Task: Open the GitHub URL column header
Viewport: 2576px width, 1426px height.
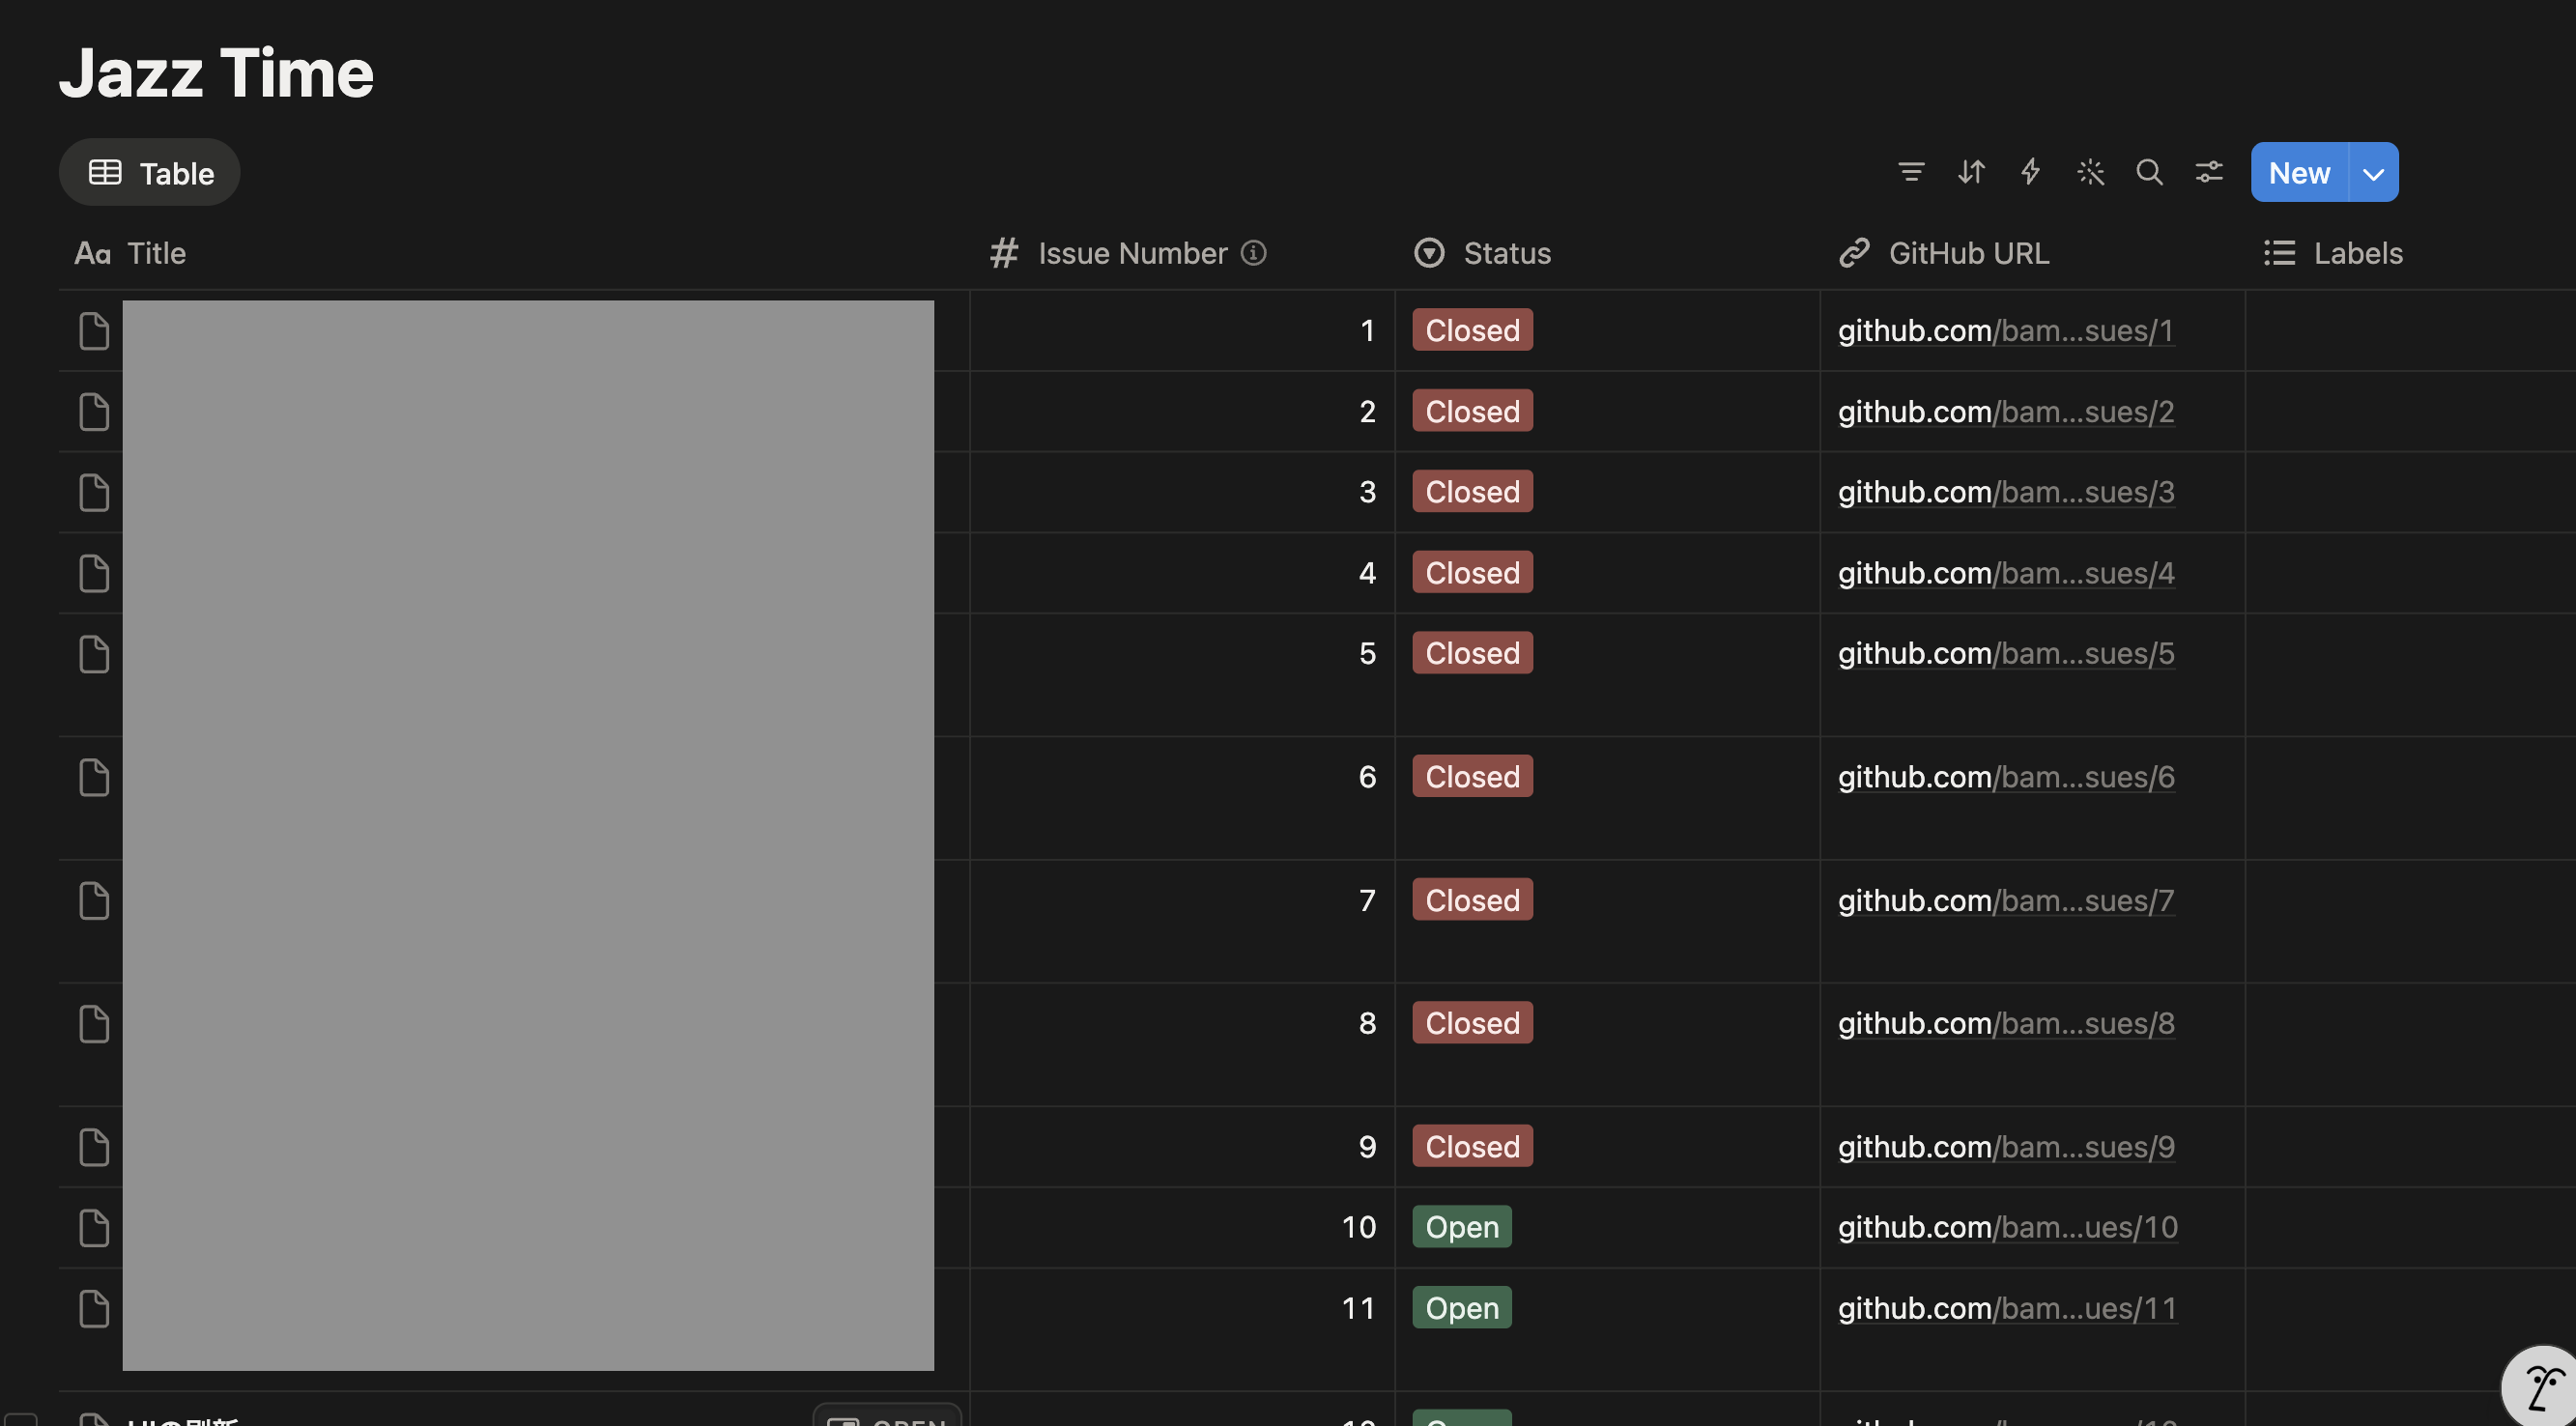Action: tap(1944, 253)
